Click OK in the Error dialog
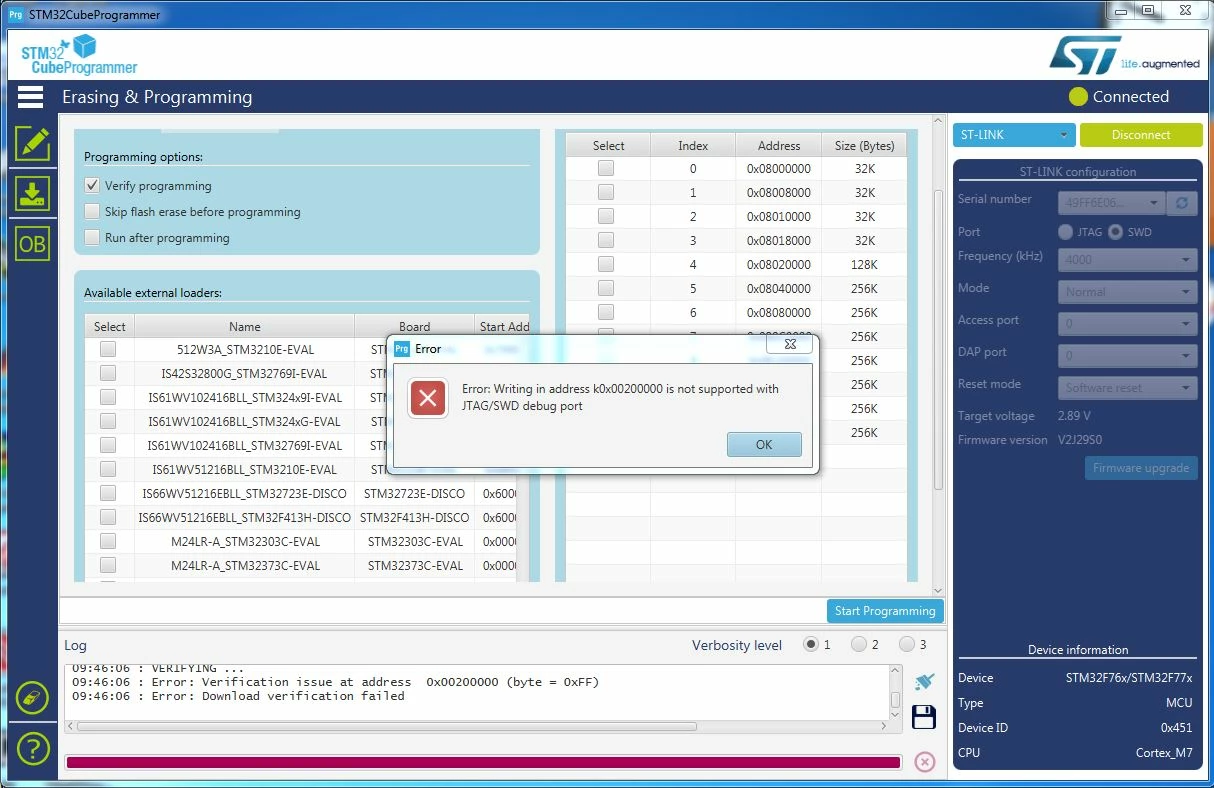 point(764,445)
